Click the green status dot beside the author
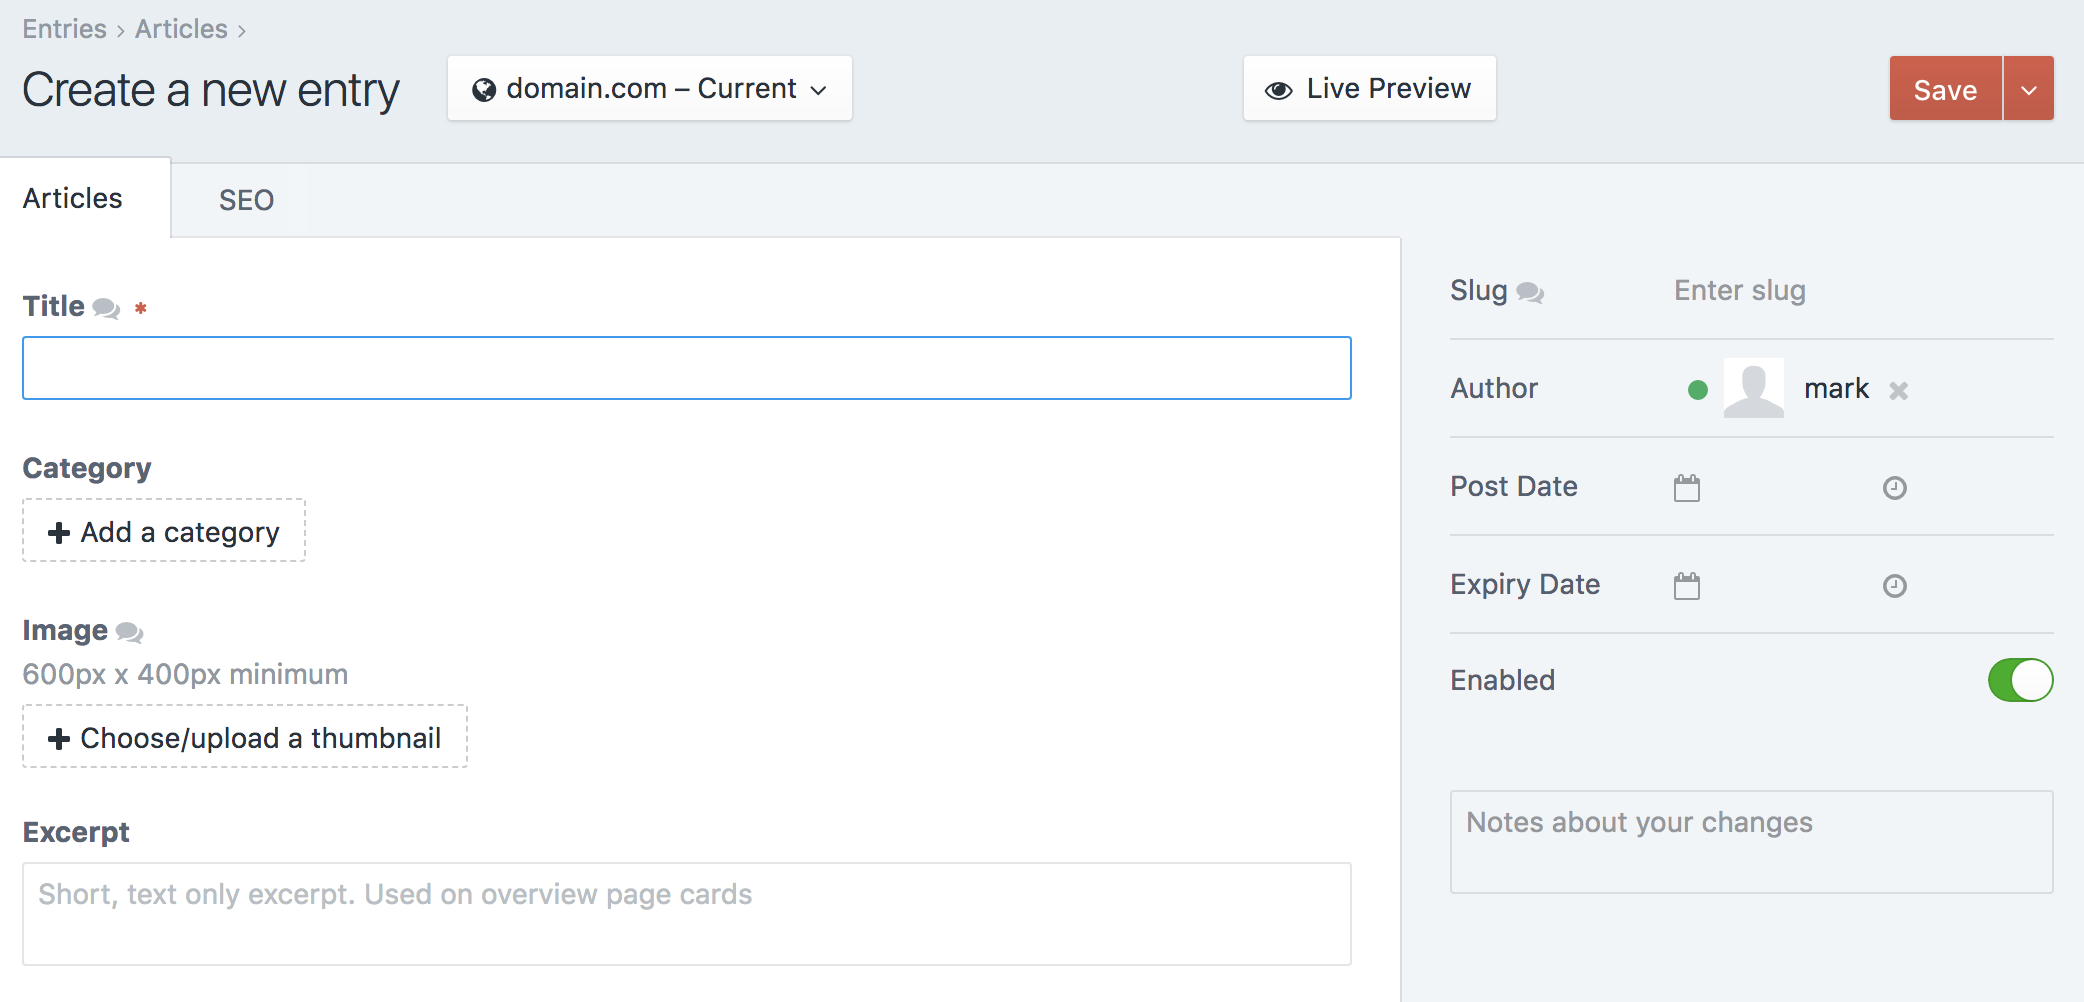 pos(1697,390)
